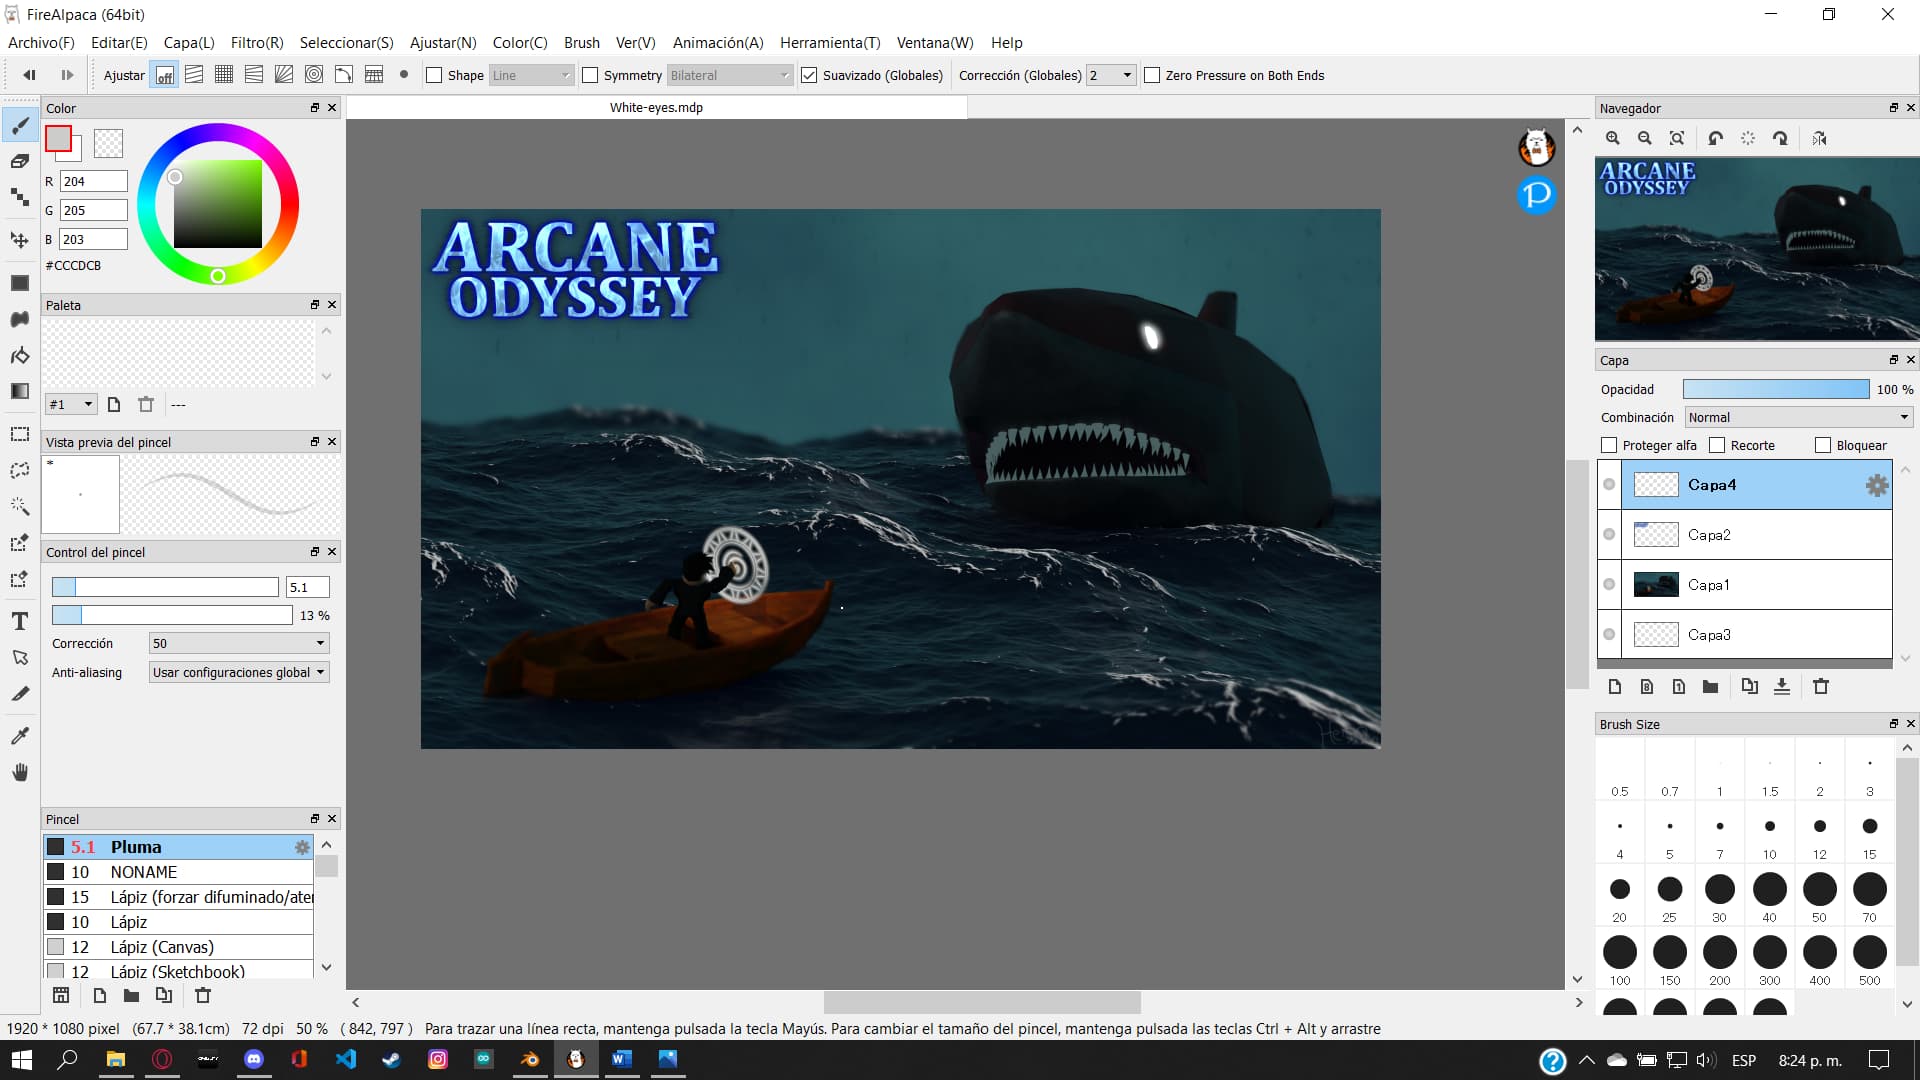Rotate canvas right in Navegador
1920x1080 pixels.
click(1781, 138)
